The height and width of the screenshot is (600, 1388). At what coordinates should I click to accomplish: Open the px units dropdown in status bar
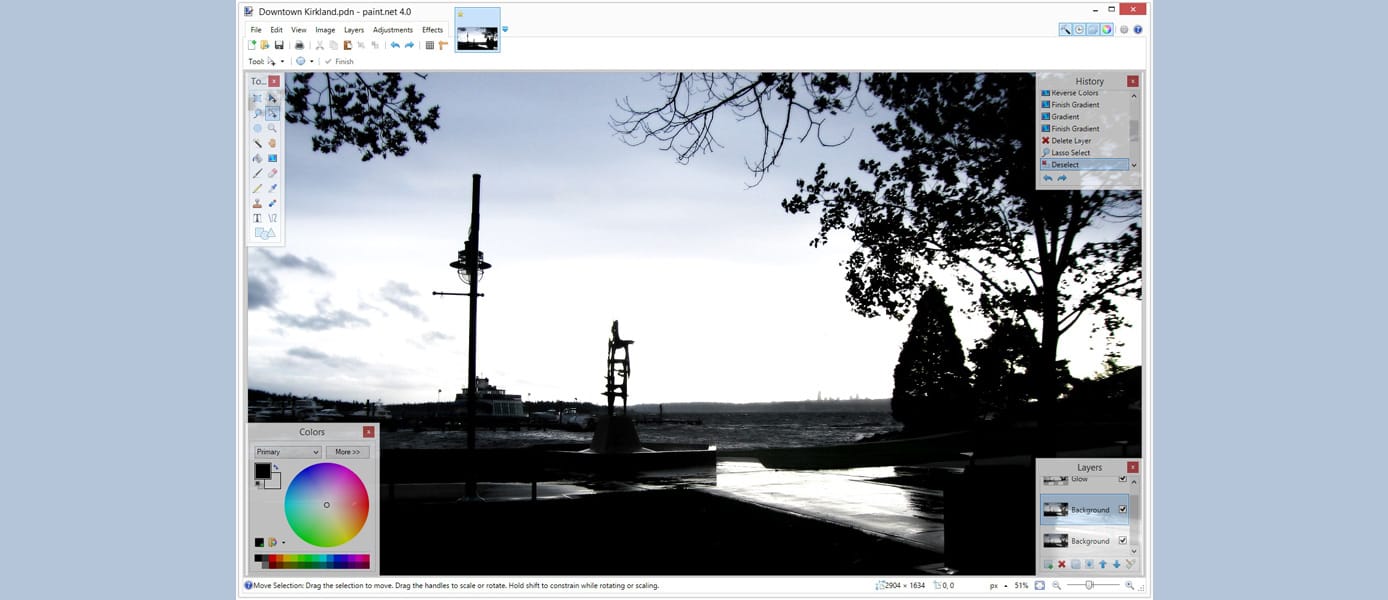coord(998,585)
